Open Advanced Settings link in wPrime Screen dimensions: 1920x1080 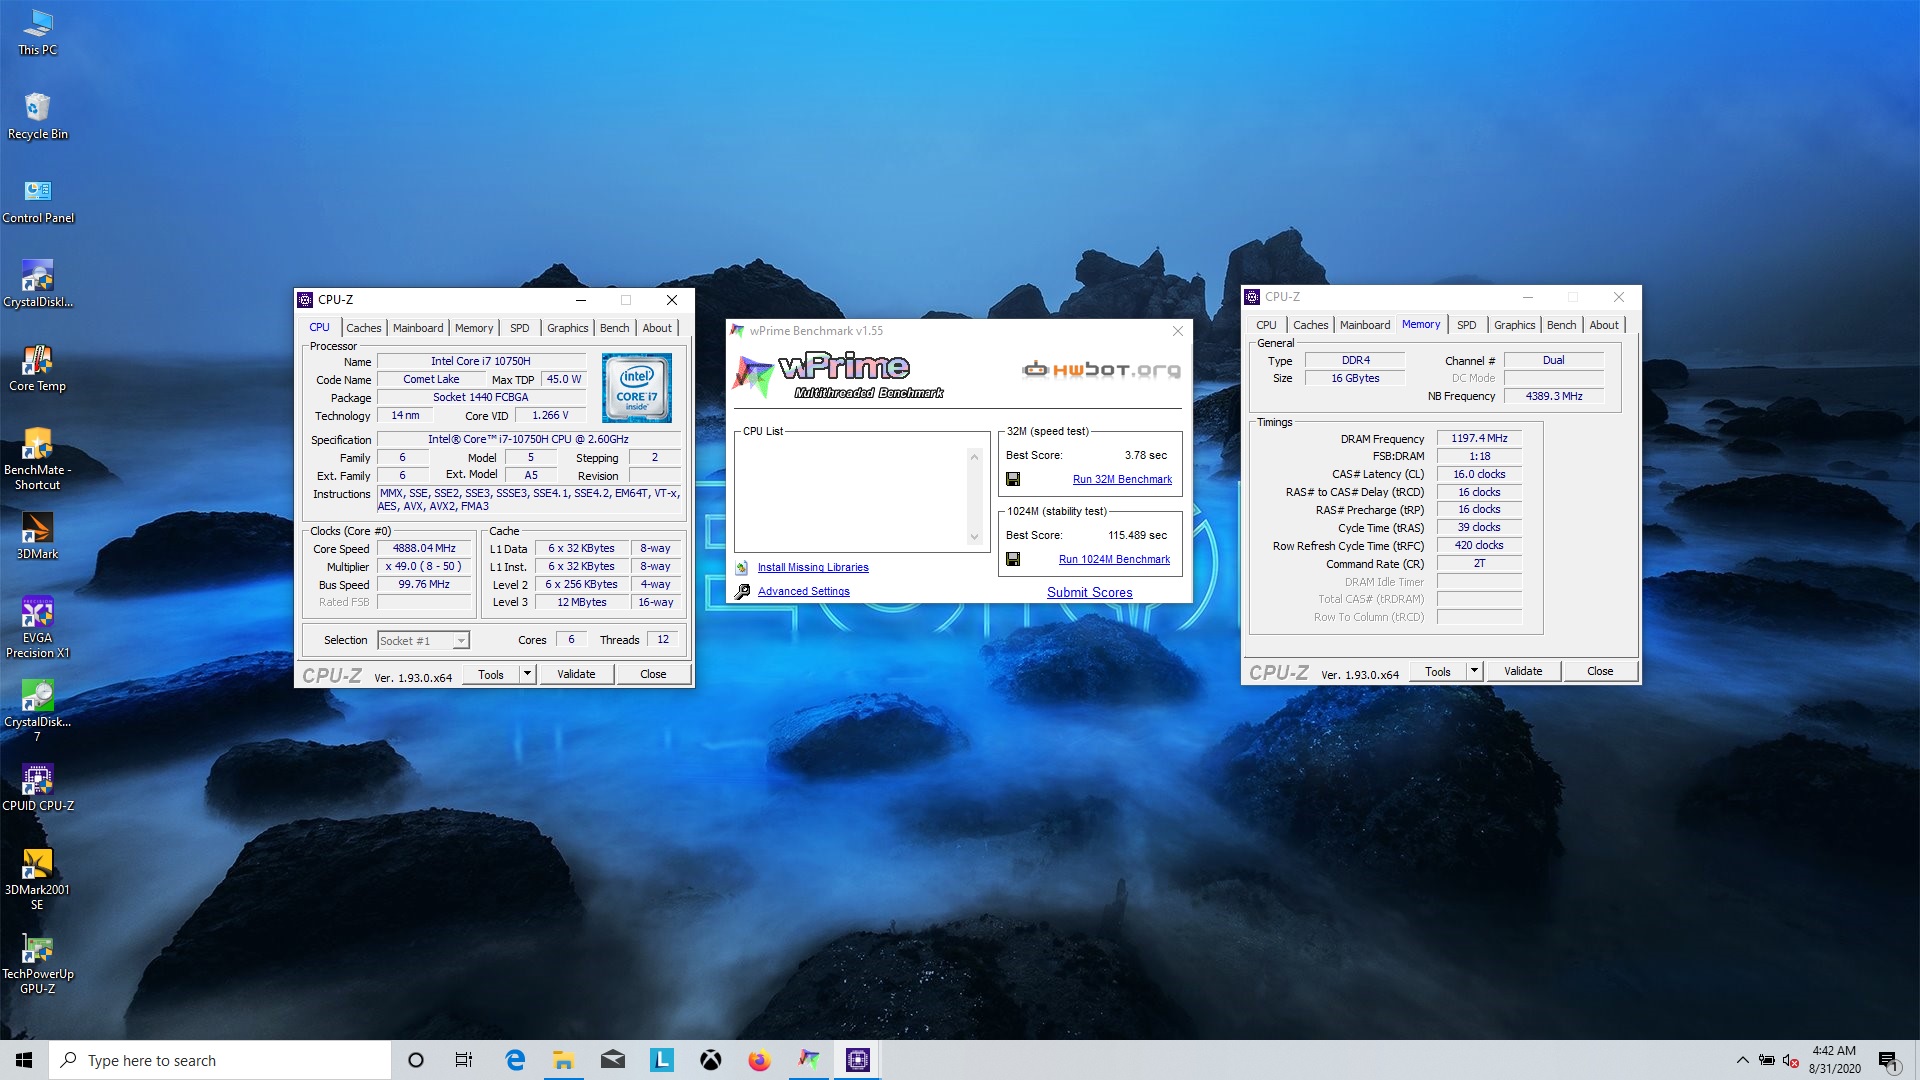pos(804,591)
